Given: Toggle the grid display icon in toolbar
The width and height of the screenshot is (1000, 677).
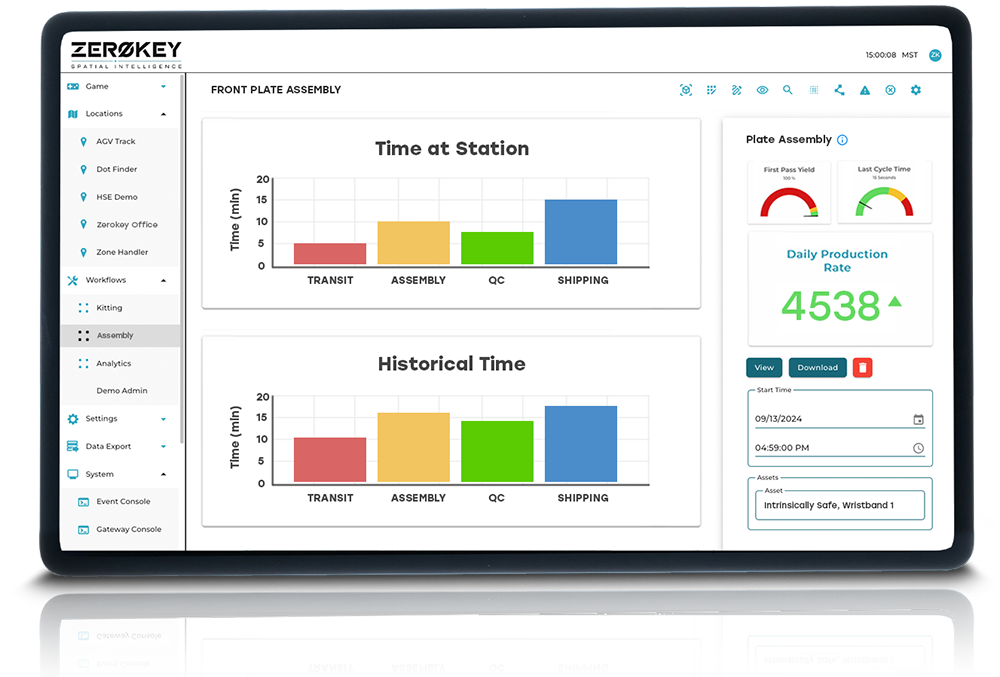Looking at the screenshot, I should (x=813, y=90).
